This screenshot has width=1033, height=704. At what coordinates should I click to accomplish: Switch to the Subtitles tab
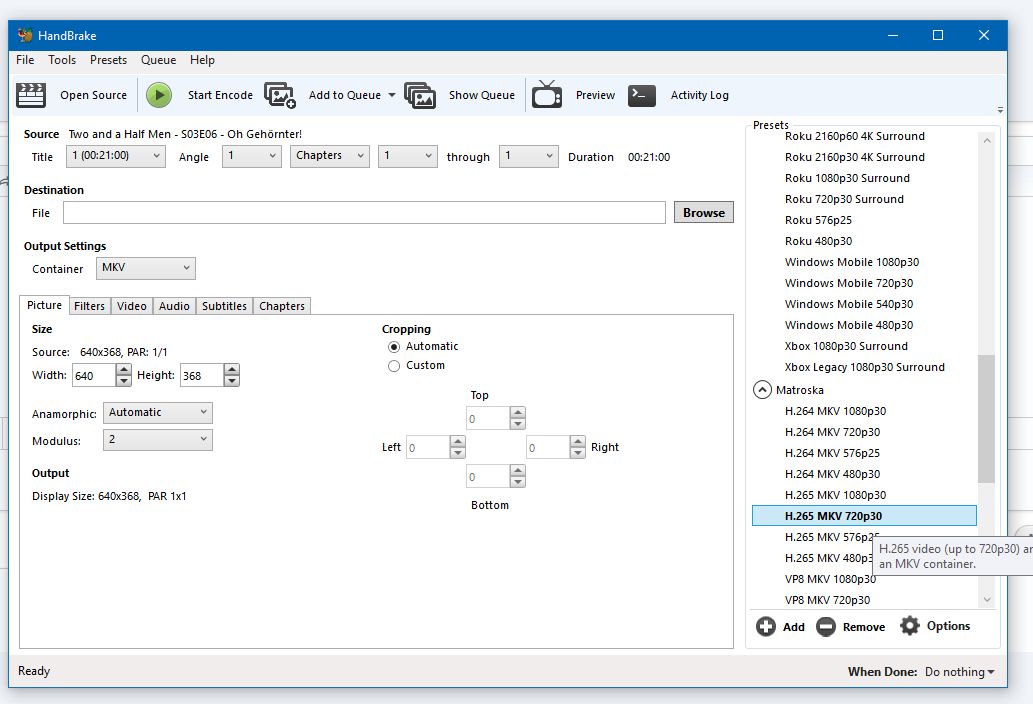(225, 306)
